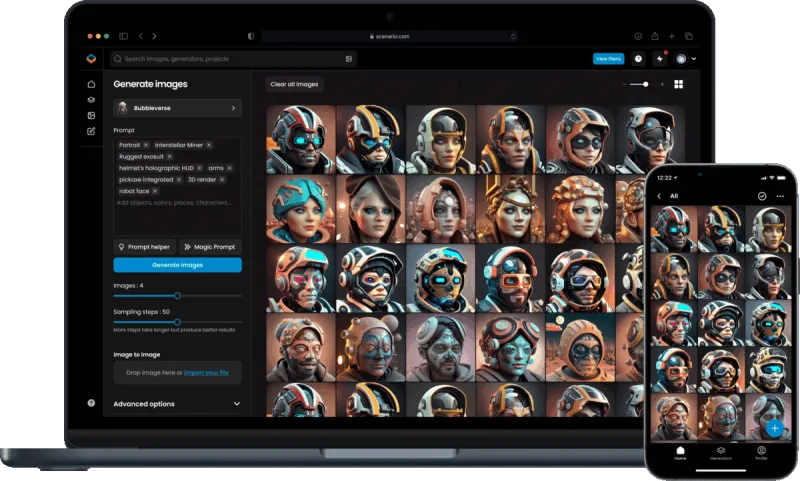Viewport: 800px width, 481px height.
Task: Remove the "Portrait" prompt tag
Action: click(x=147, y=145)
